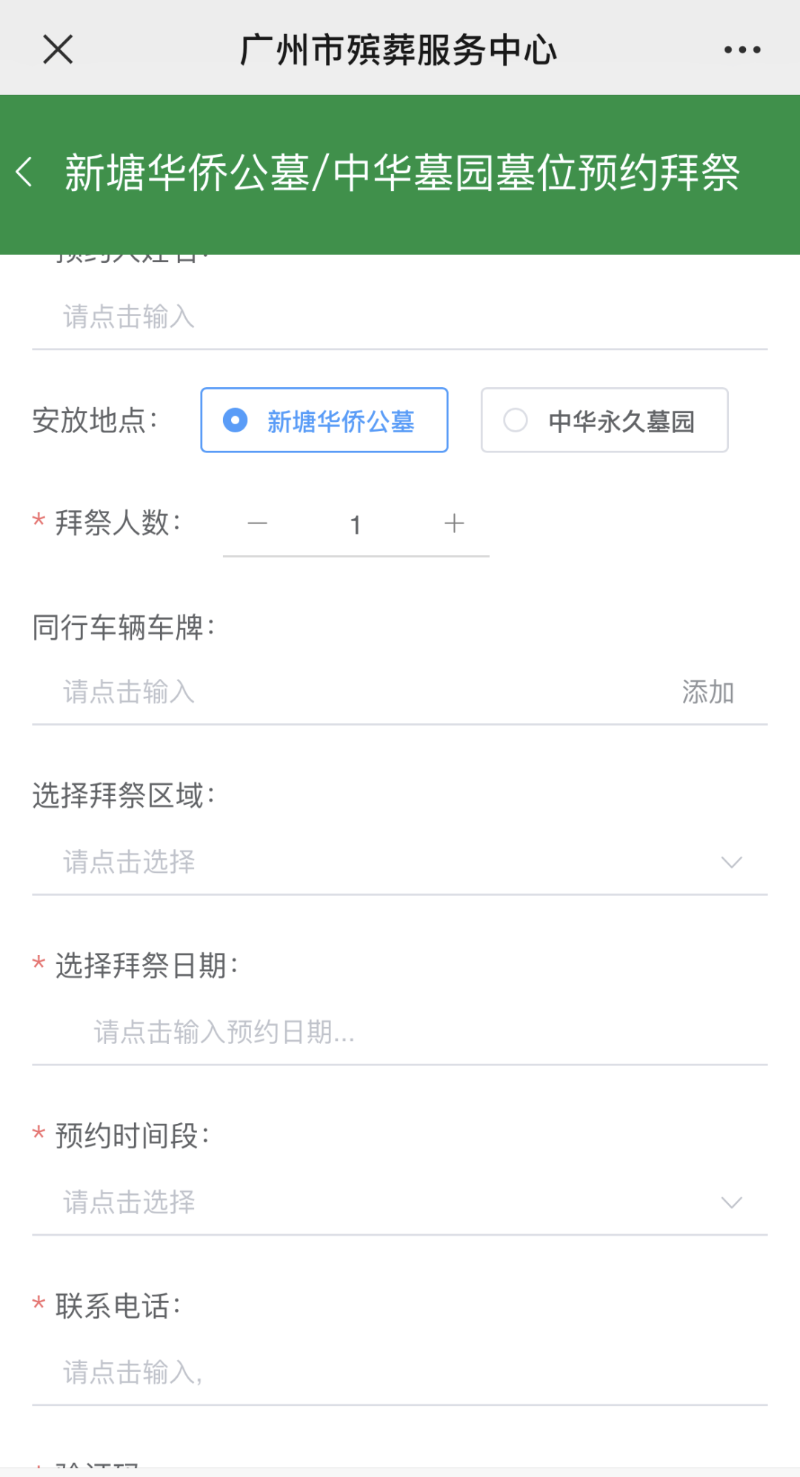Viewport: 800px width, 1477px height.
Task: Expand the 选择拜祭区域 dropdown
Action: pos(380,862)
